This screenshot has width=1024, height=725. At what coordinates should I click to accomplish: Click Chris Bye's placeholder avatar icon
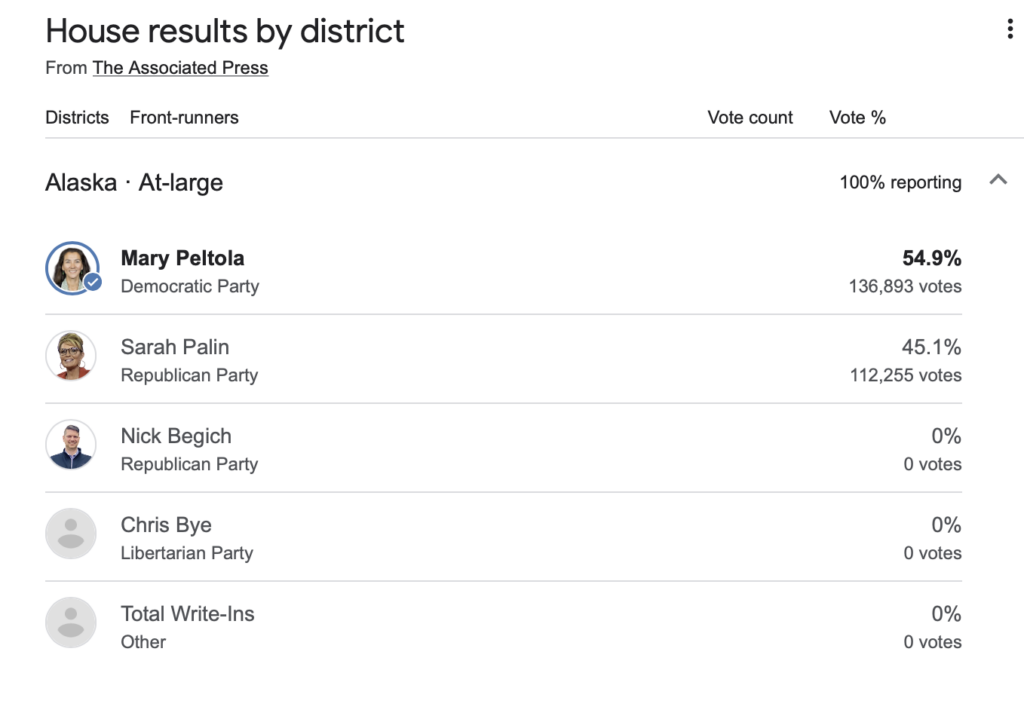(x=71, y=534)
